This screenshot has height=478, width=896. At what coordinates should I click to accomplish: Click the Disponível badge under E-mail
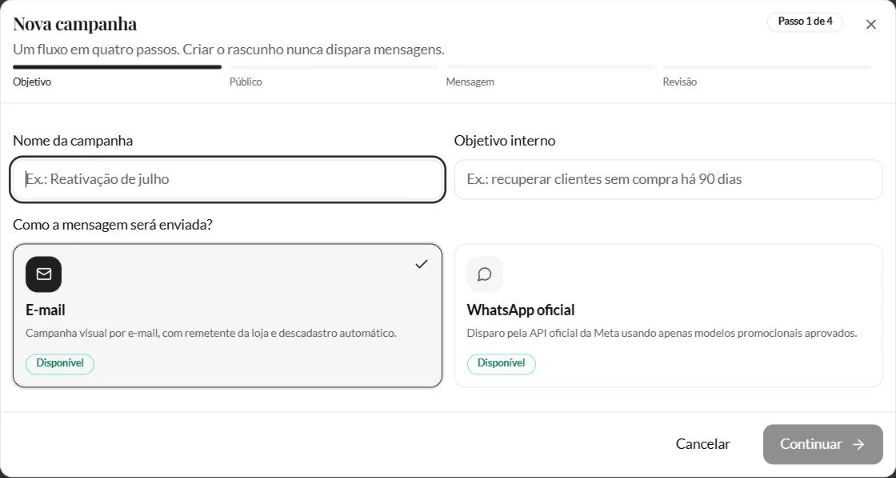60,363
